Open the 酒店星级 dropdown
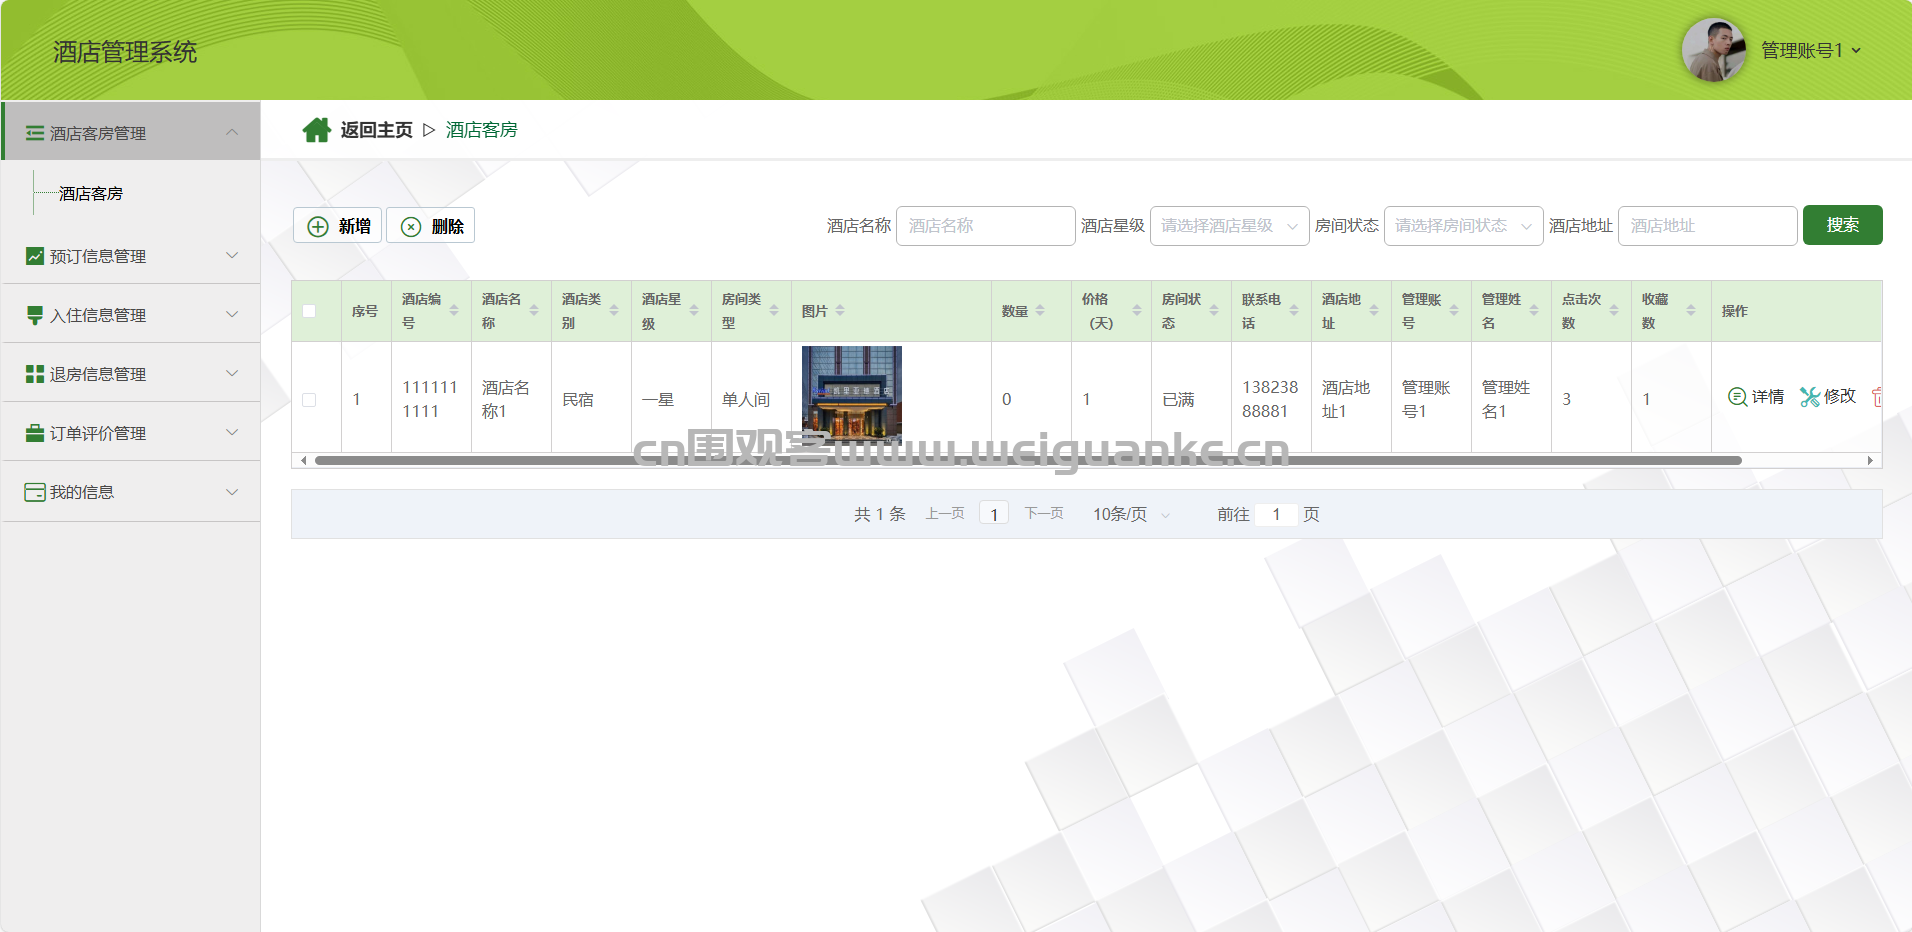1912x932 pixels. tap(1229, 226)
